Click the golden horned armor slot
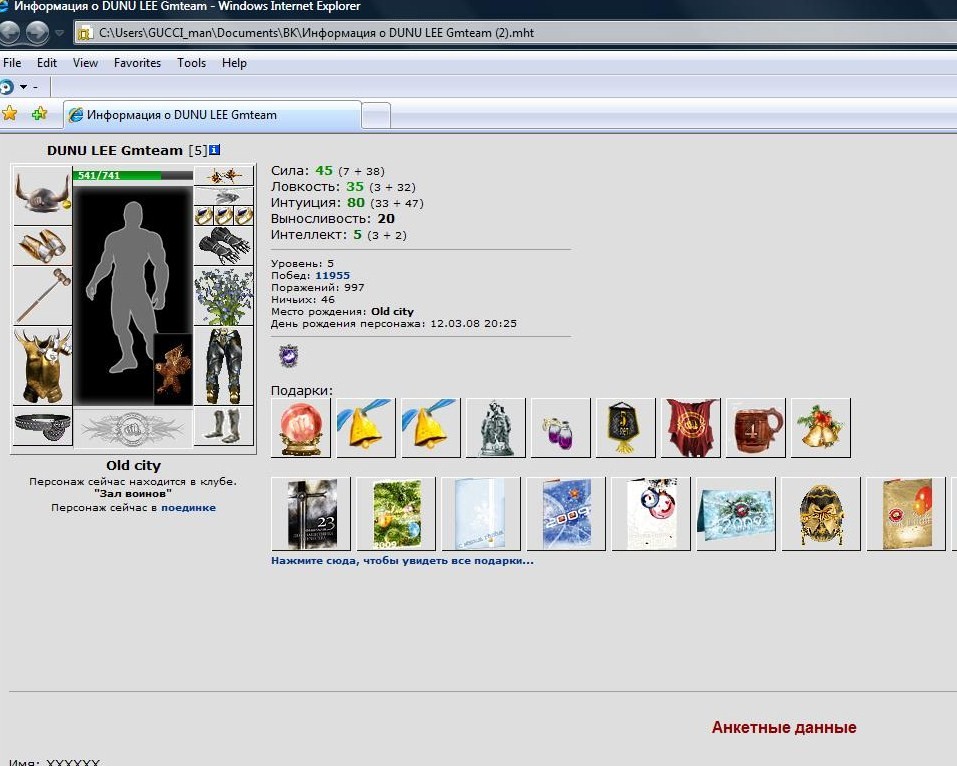Screen dimensions: 957x766 42,366
